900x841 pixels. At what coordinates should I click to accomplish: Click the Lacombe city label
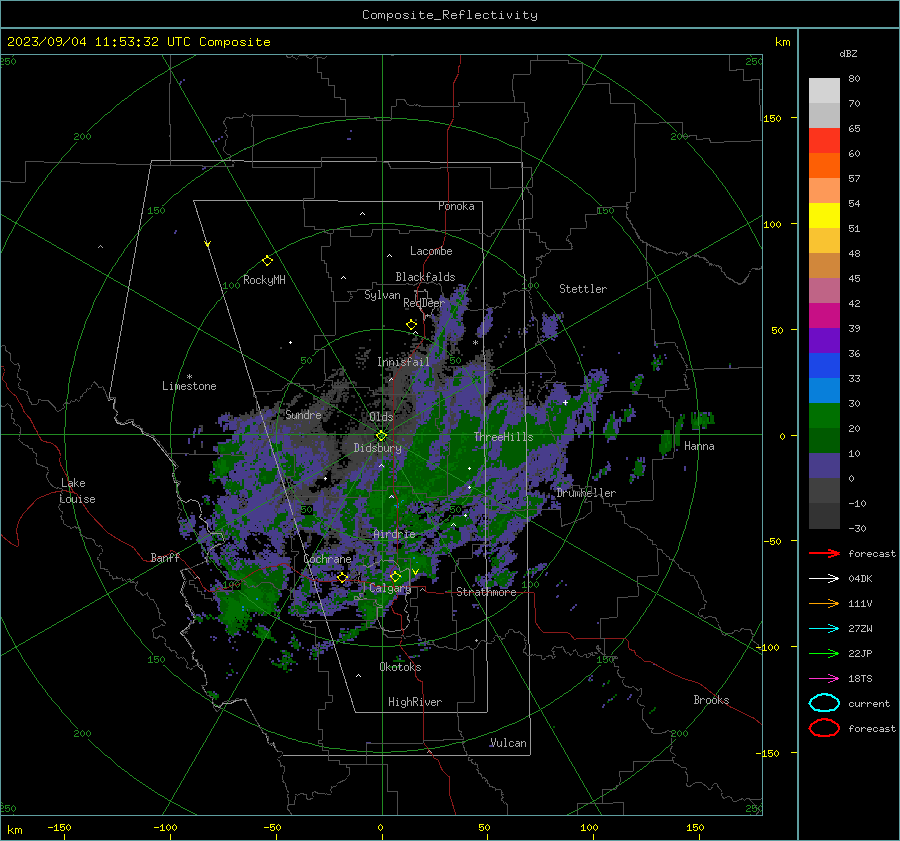point(431,251)
